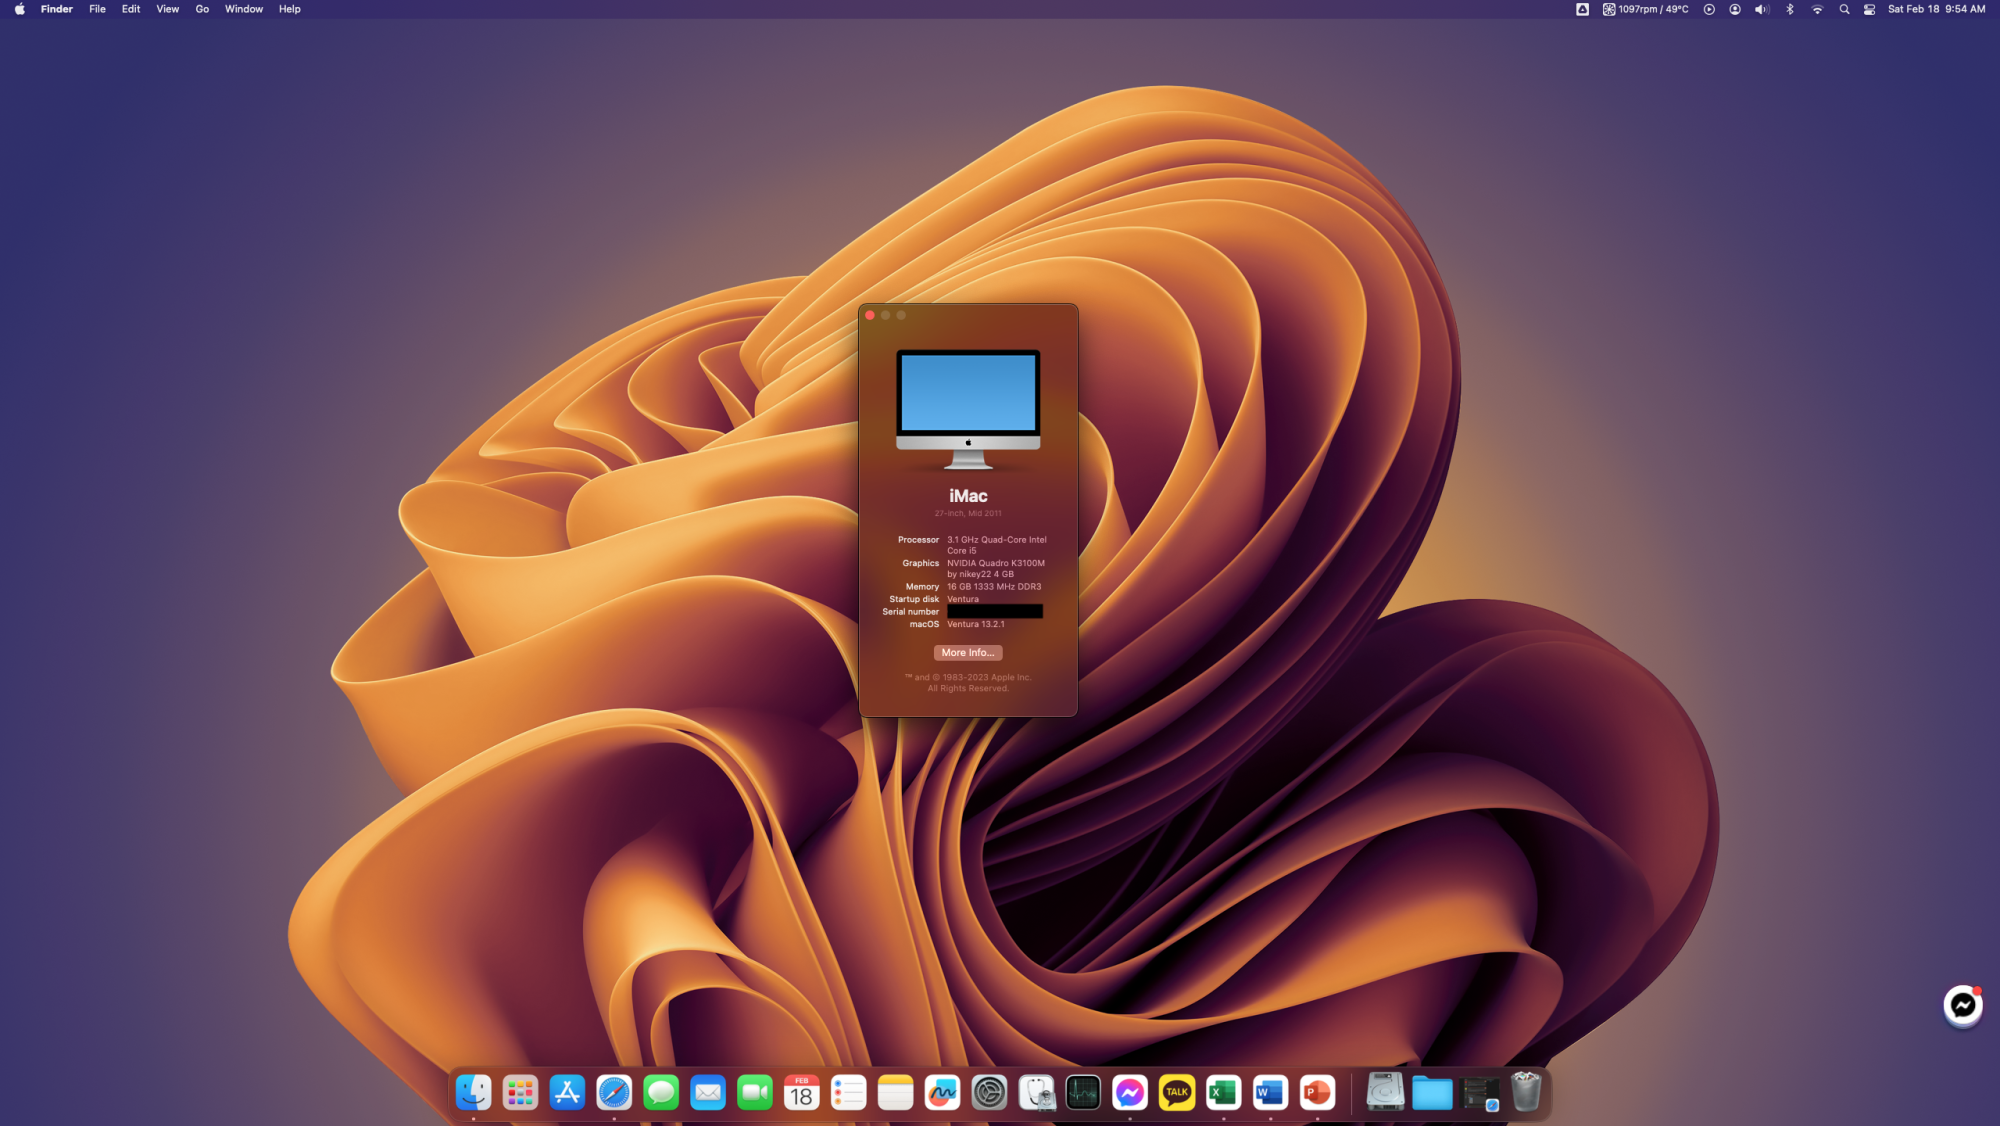Open Freeform from the Dock
The height and width of the screenshot is (1126, 2000).
(x=942, y=1092)
